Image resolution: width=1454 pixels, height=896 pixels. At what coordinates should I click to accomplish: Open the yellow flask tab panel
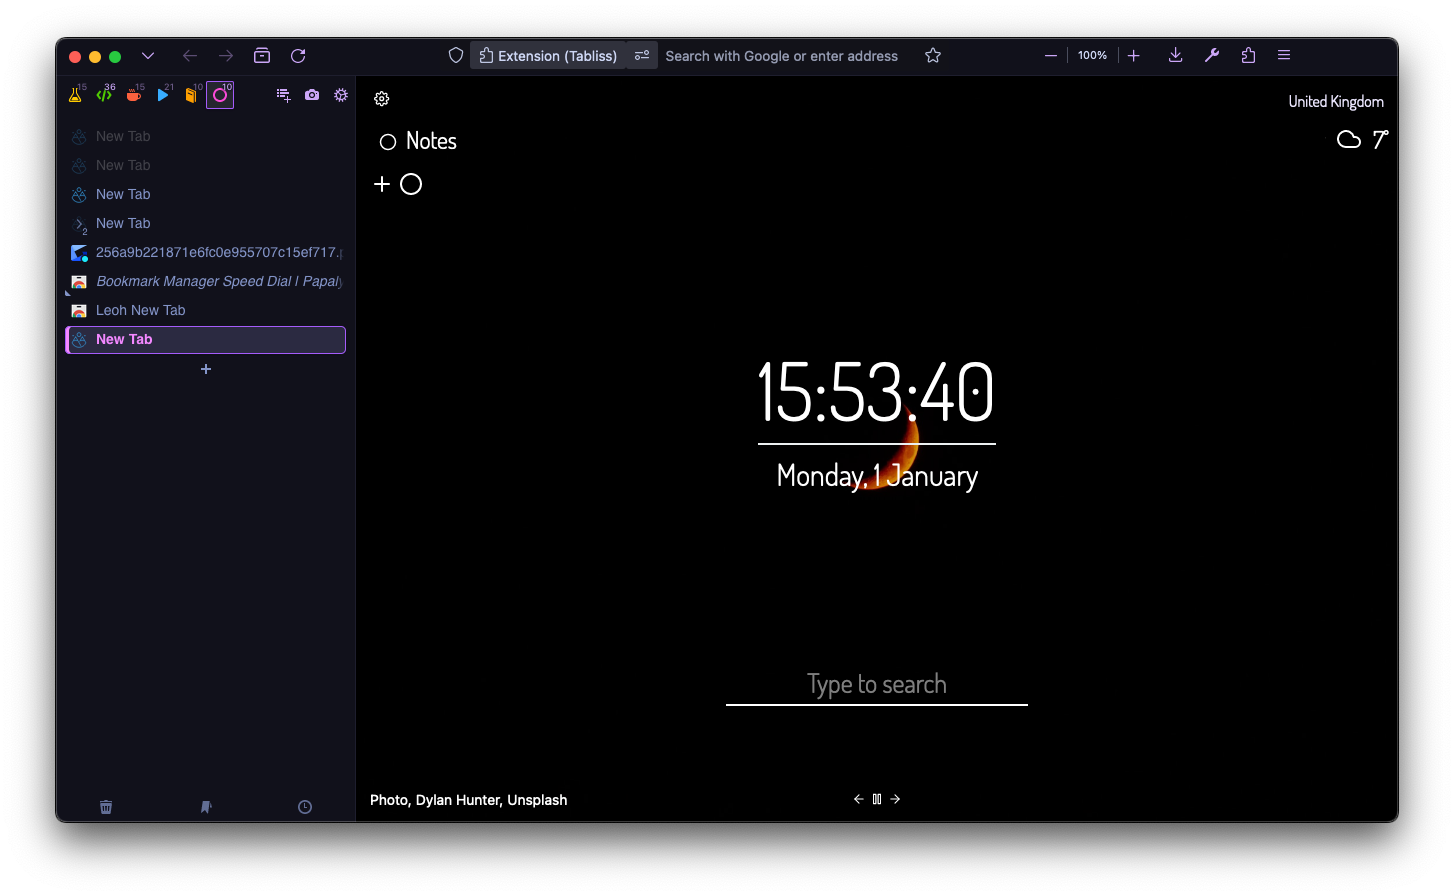pyautogui.click(x=76, y=95)
